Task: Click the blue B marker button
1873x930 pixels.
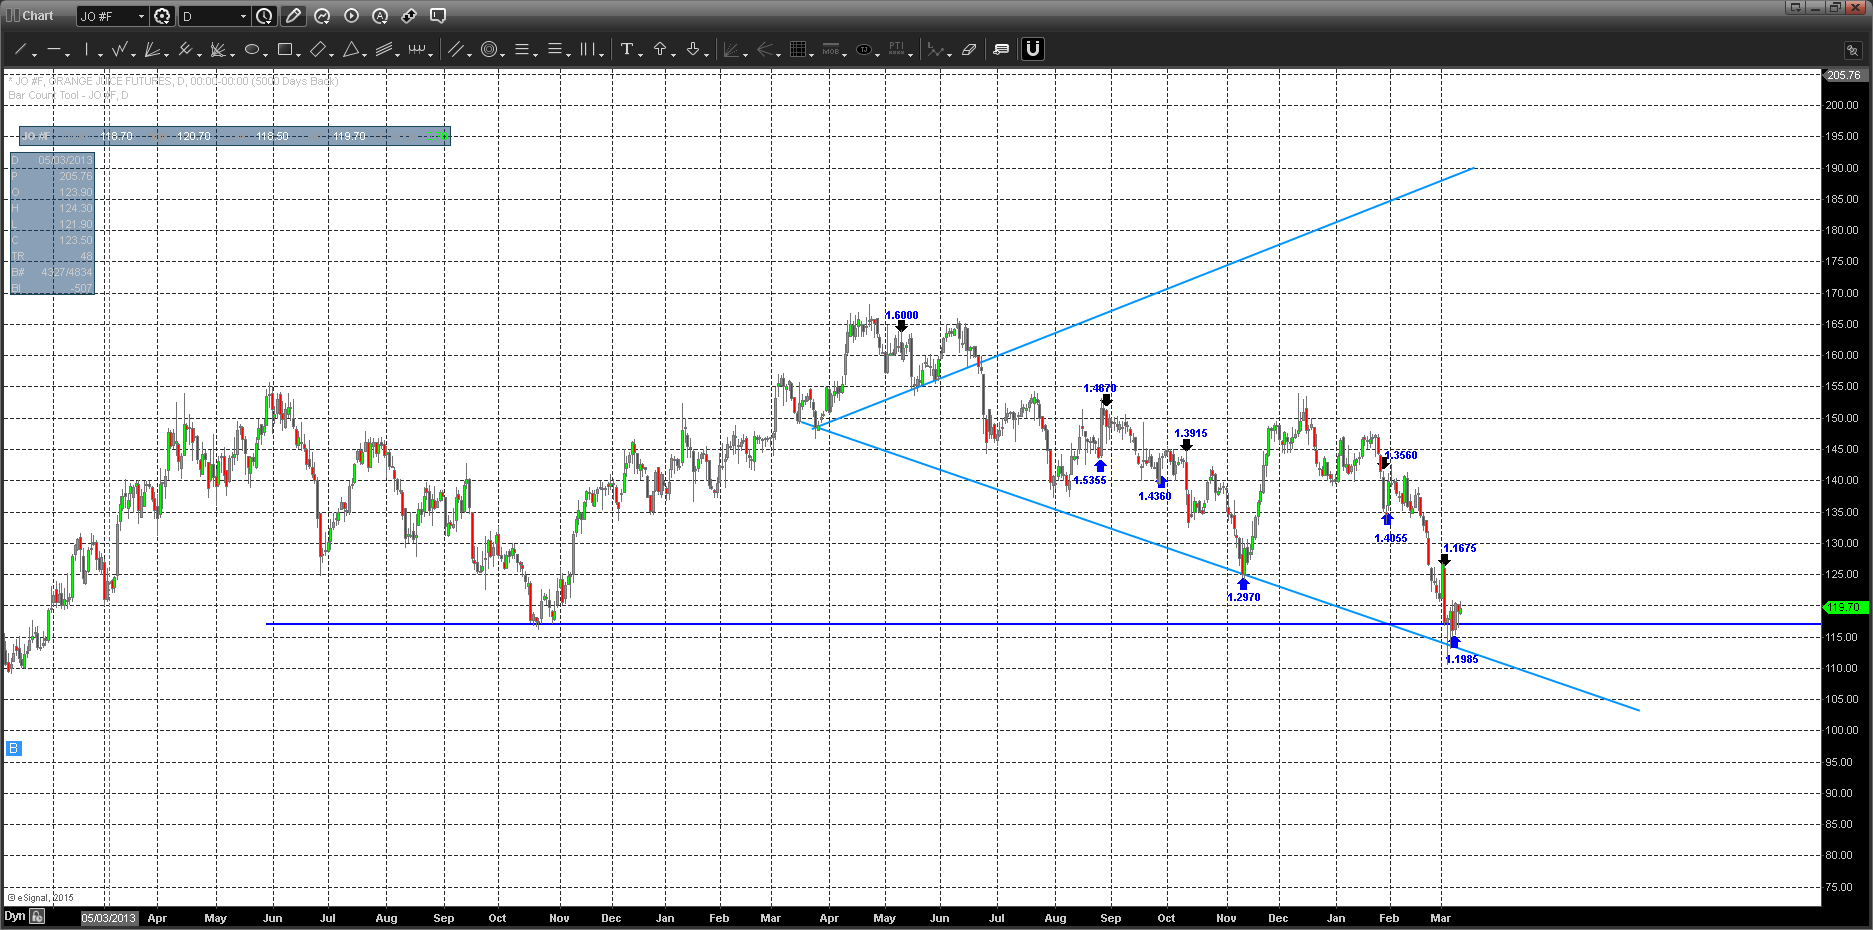Action: 13,748
